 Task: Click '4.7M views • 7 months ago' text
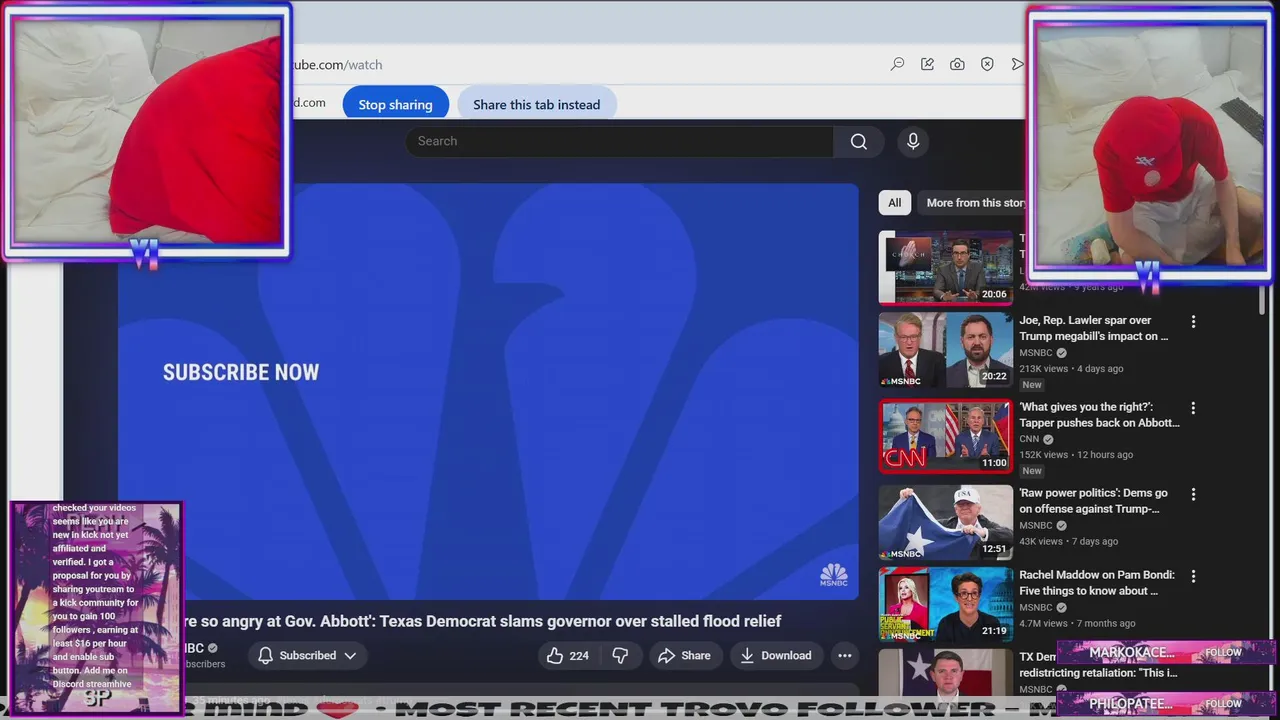coord(1078,623)
